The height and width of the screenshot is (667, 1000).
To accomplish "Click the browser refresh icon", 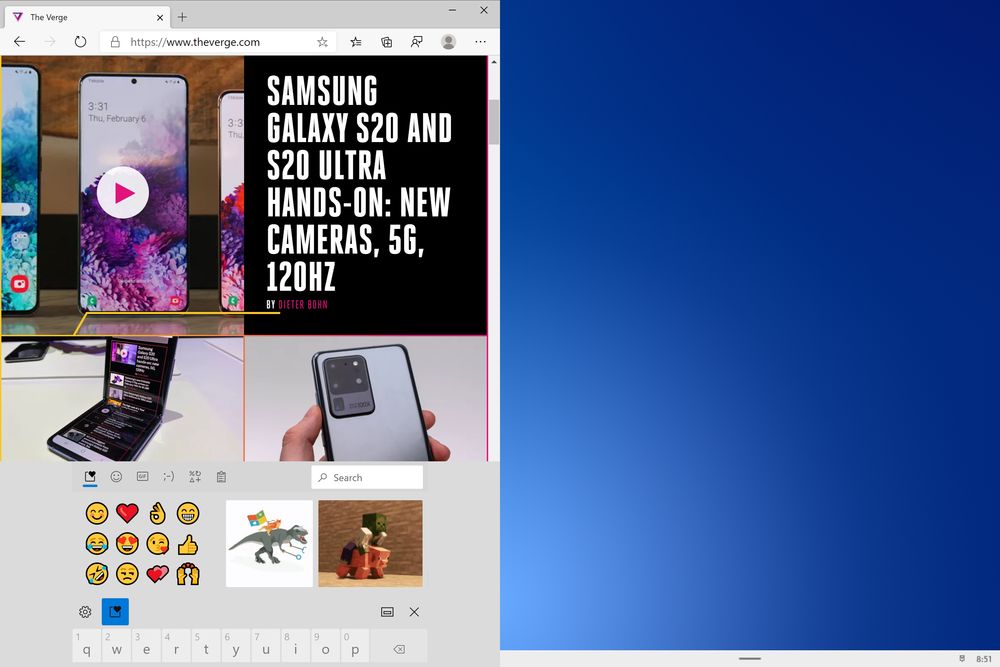I will point(80,42).
